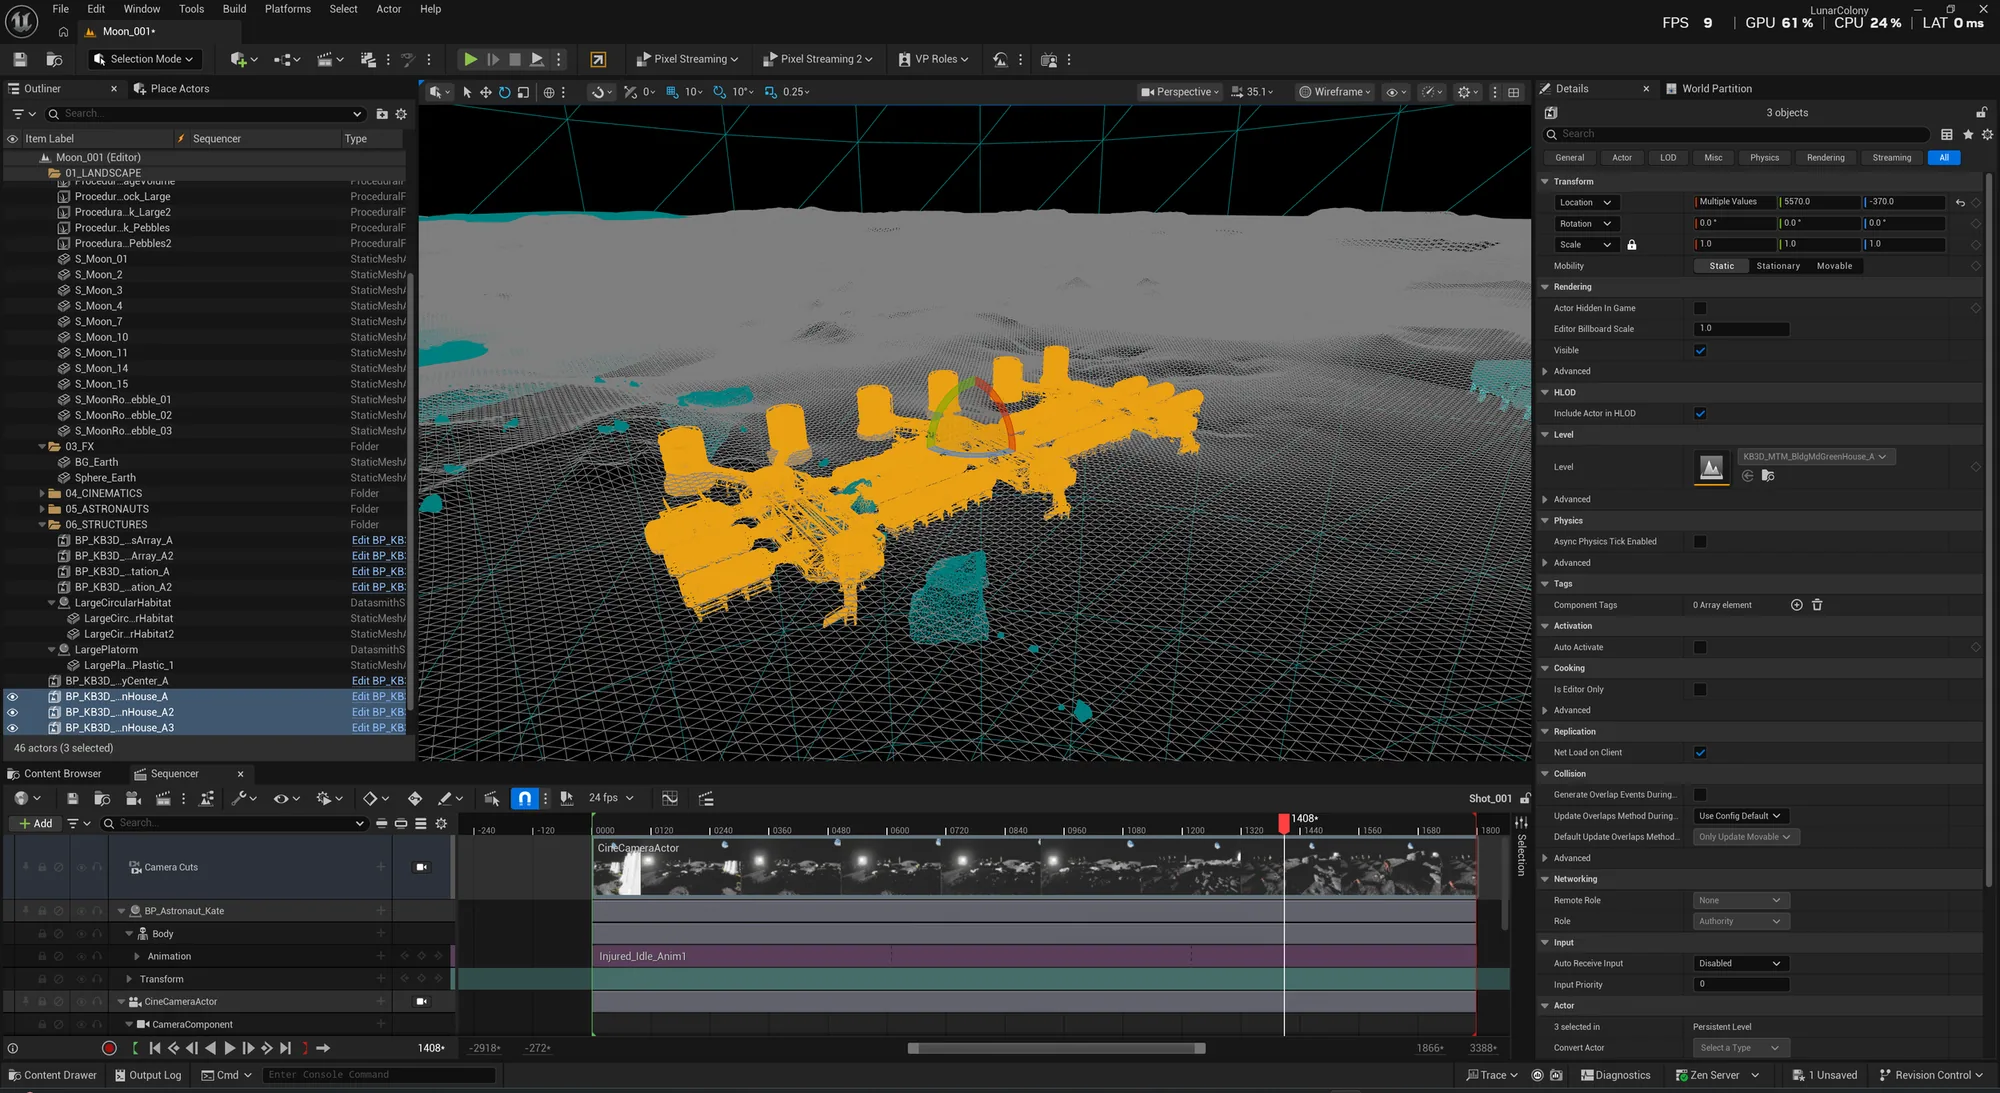Toggle the Actor Hidden In Game checkbox
This screenshot has width=2000, height=1093.
pyautogui.click(x=1700, y=308)
